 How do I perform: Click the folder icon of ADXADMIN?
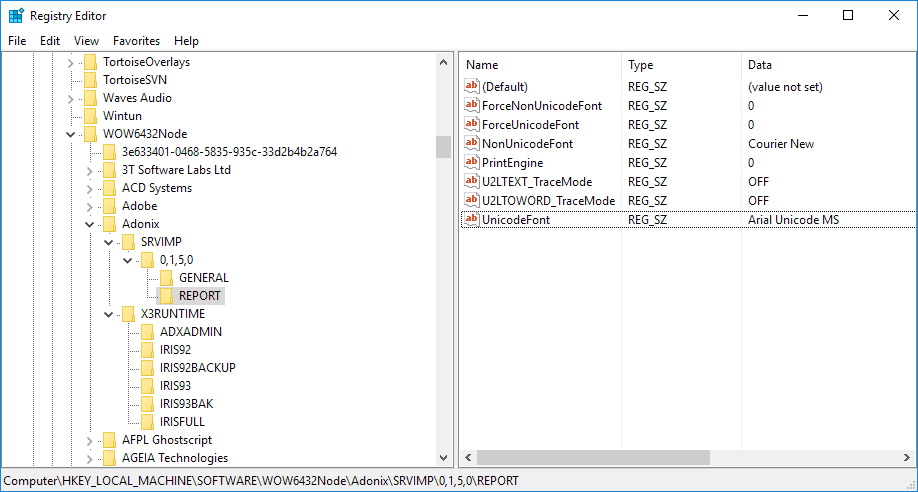[x=148, y=332]
